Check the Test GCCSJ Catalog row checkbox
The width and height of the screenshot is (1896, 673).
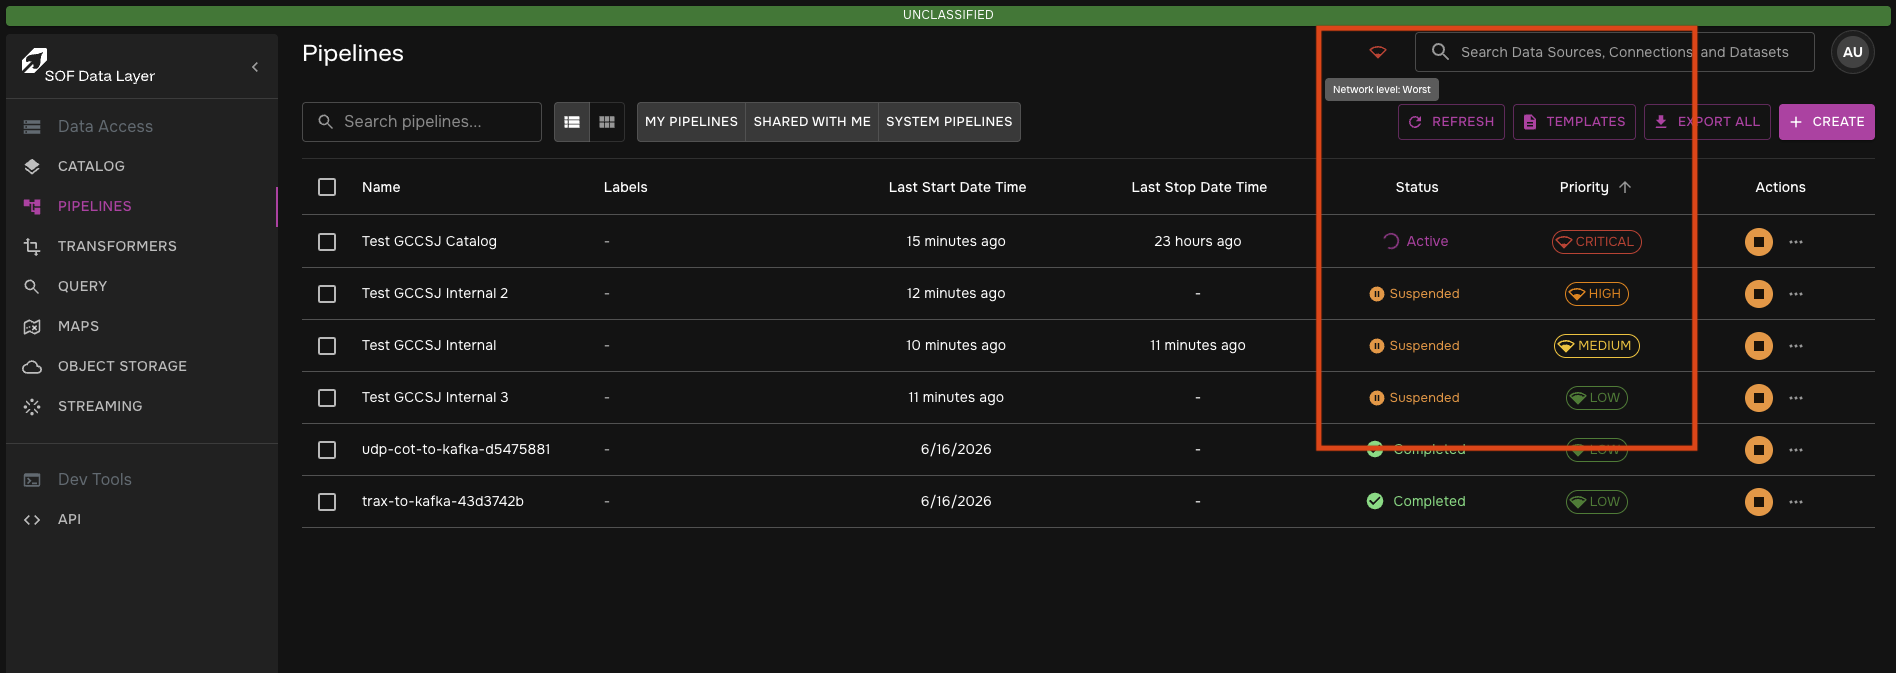click(x=327, y=241)
